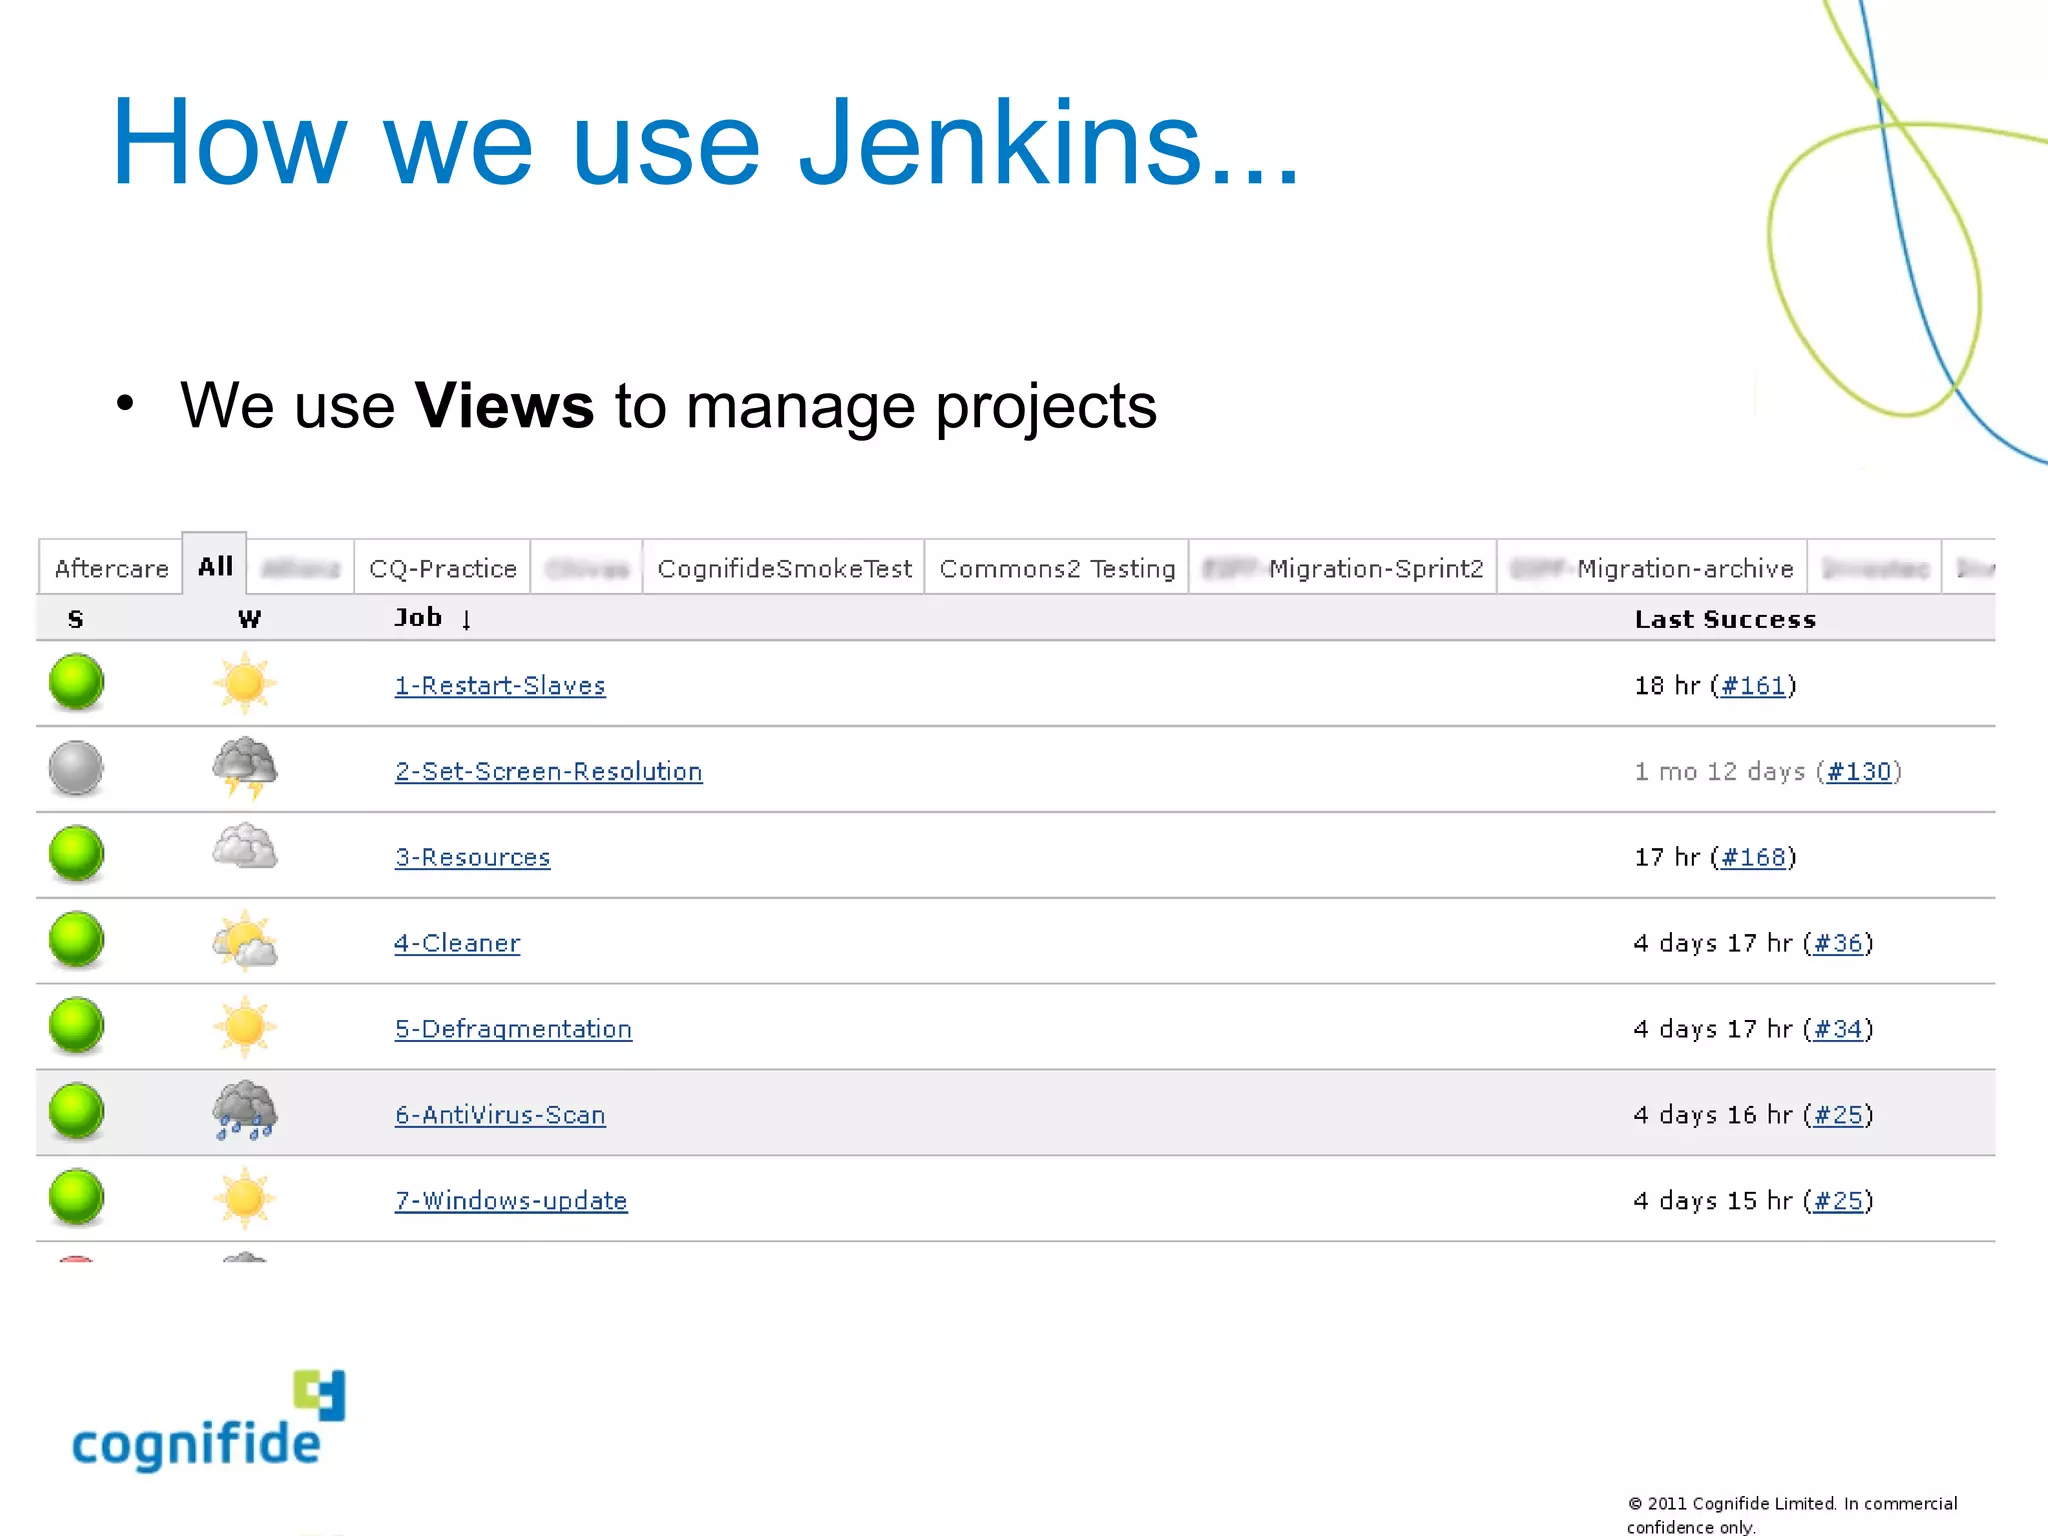
Task: Click rainy weather icon for 6-AntiVirus-Scan
Action: click(x=245, y=1110)
